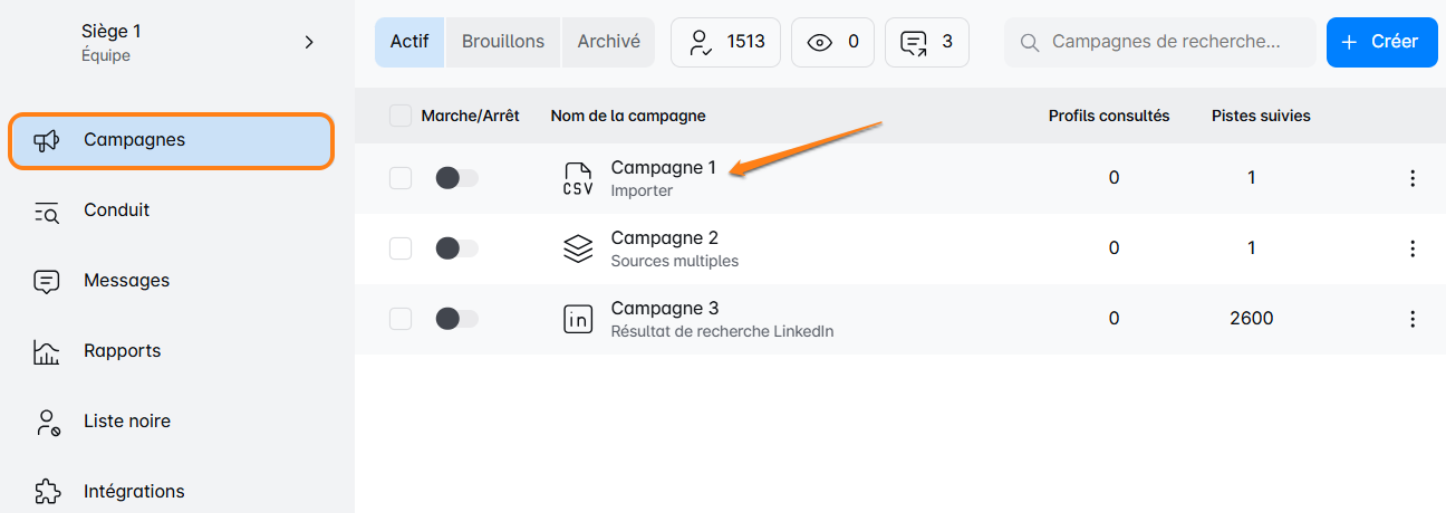Expand the Siège 1 team chevron

[x=309, y=42]
